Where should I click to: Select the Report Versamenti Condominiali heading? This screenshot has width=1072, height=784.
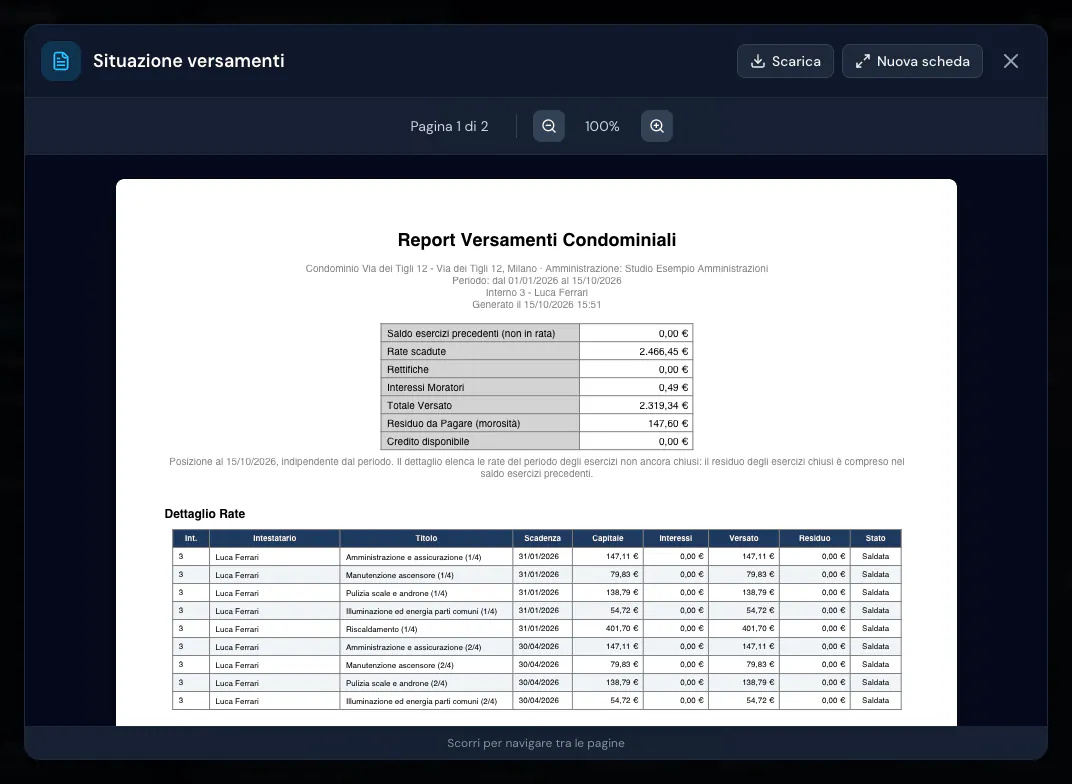[x=537, y=240]
